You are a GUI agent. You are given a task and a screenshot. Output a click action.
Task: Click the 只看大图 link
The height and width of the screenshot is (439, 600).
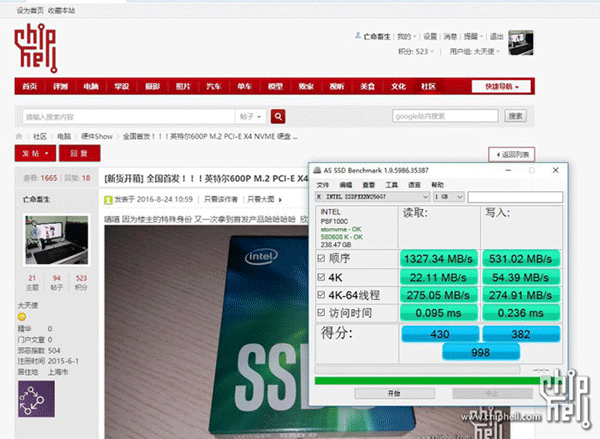(261, 199)
